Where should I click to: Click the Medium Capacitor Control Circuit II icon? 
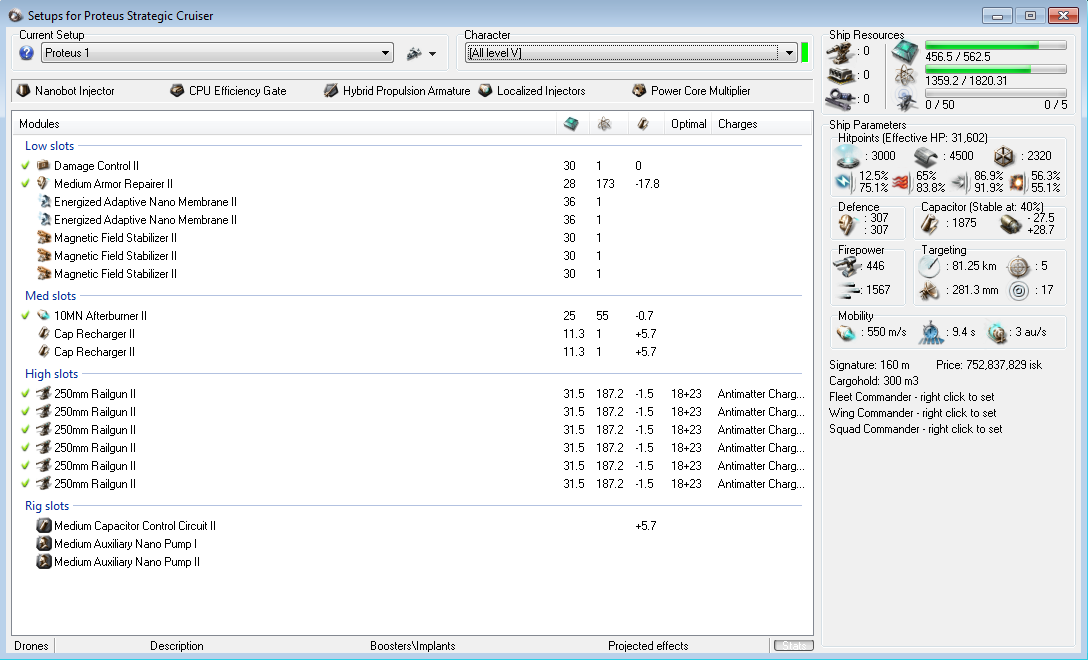(x=44, y=525)
